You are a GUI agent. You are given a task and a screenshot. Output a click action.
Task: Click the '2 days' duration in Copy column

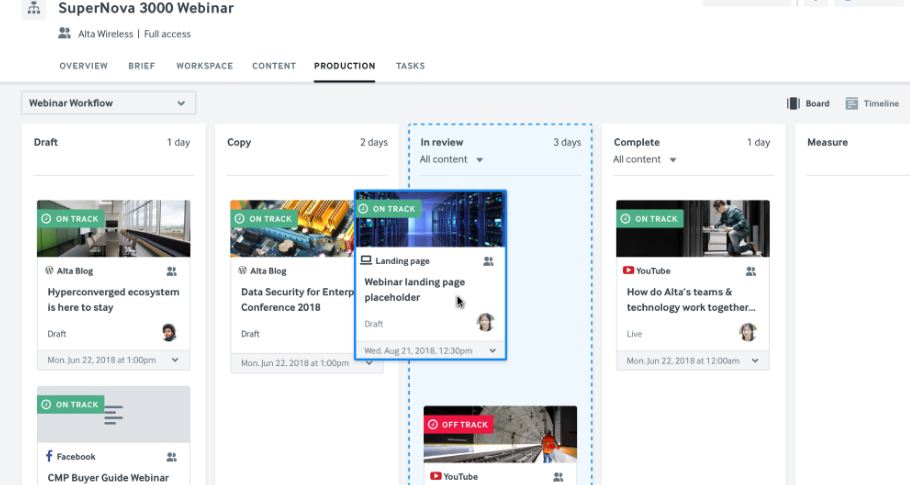click(x=374, y=142)
